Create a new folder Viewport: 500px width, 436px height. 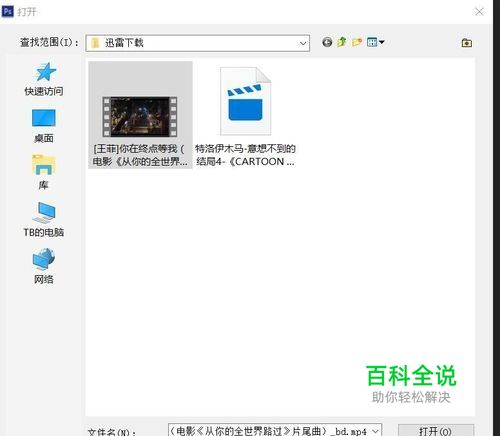tap(357, 42)
